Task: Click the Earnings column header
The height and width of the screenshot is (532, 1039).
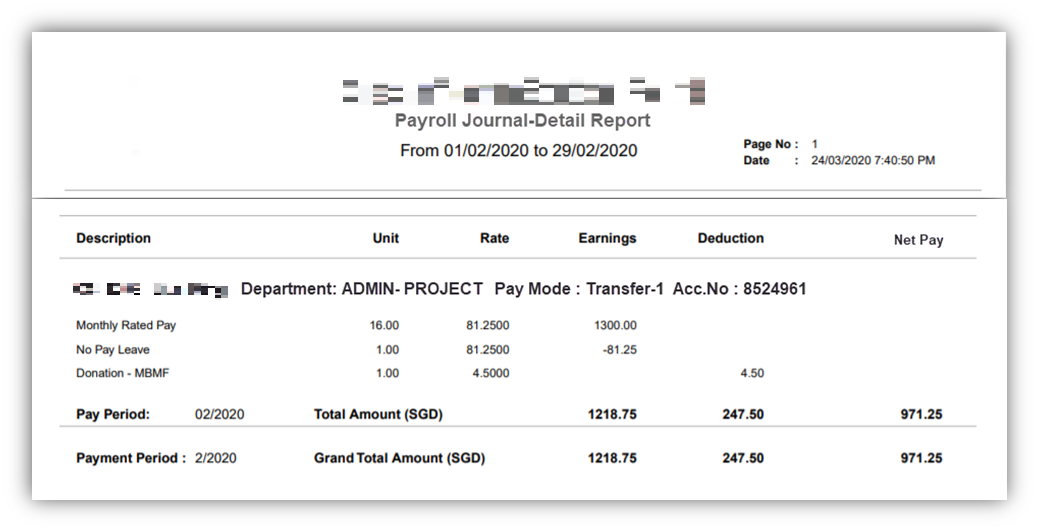Action: coord(607,239)
